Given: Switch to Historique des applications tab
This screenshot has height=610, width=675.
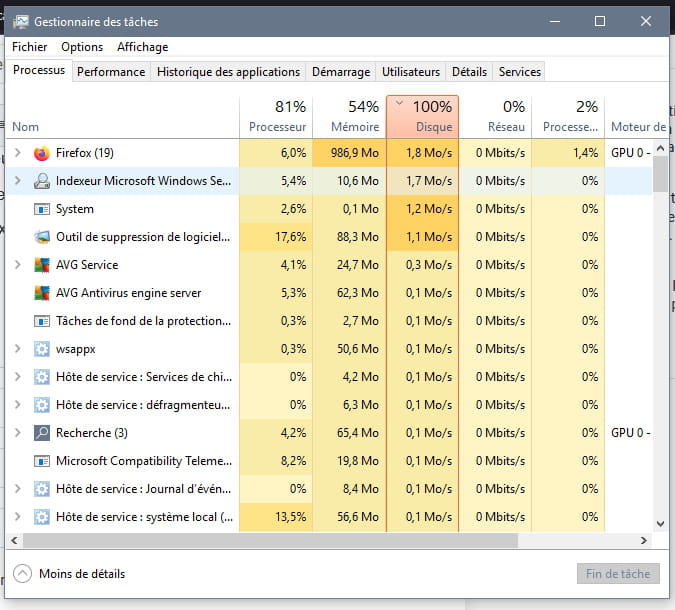Looking at the screenshot, I should (228, 72).
